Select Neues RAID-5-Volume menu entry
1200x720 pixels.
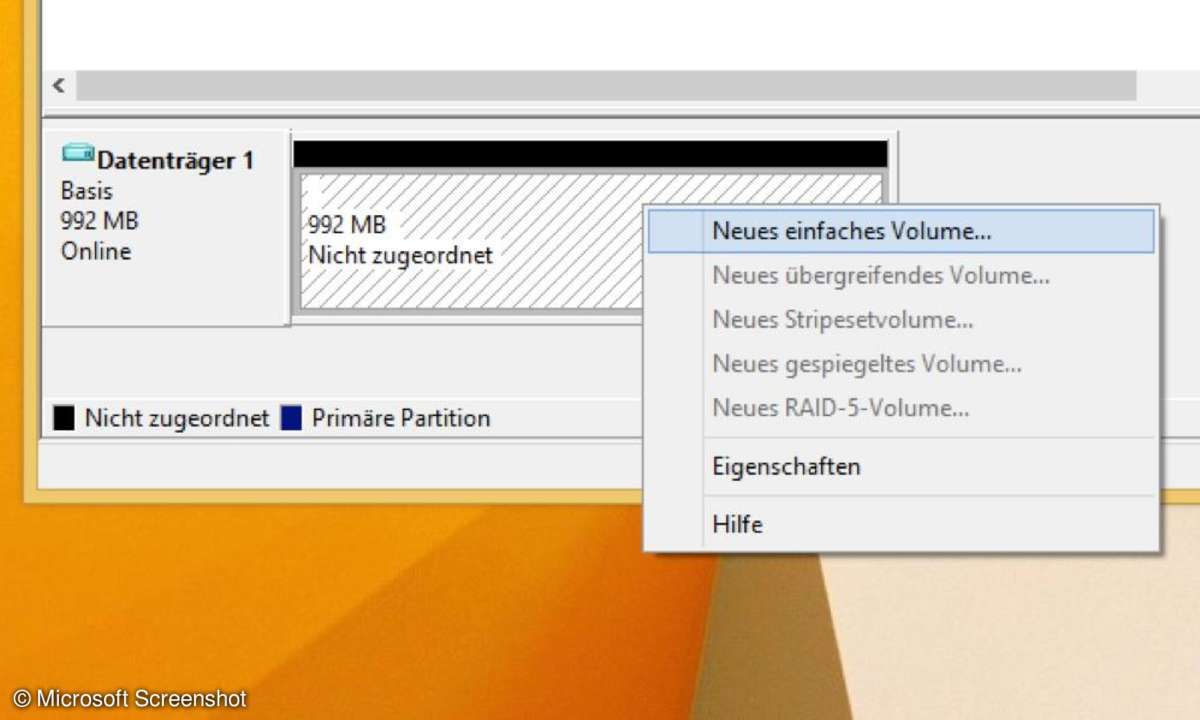coord(901,408)
